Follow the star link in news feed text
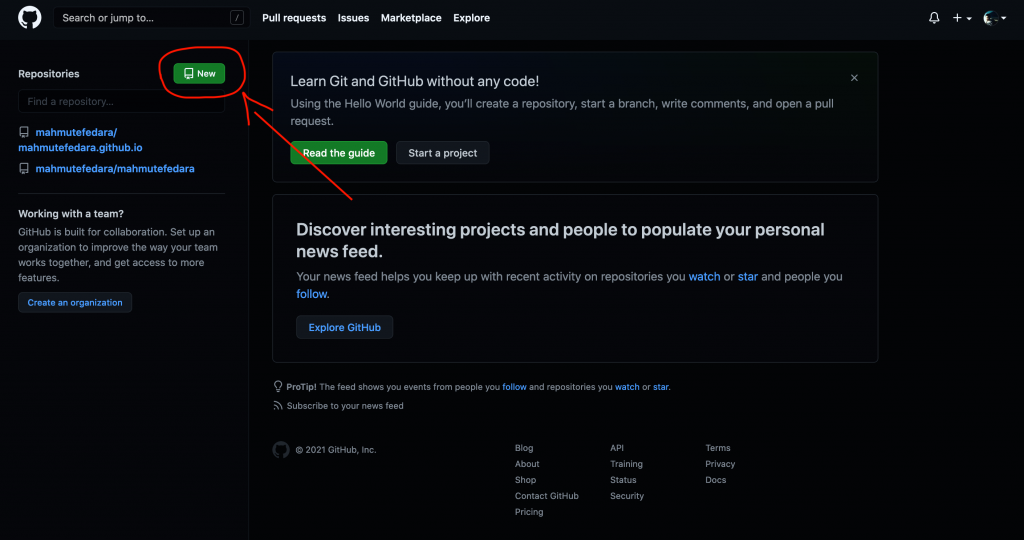Image resolution: width=1024 pixels, height=540 pixels. pos(748,276)
